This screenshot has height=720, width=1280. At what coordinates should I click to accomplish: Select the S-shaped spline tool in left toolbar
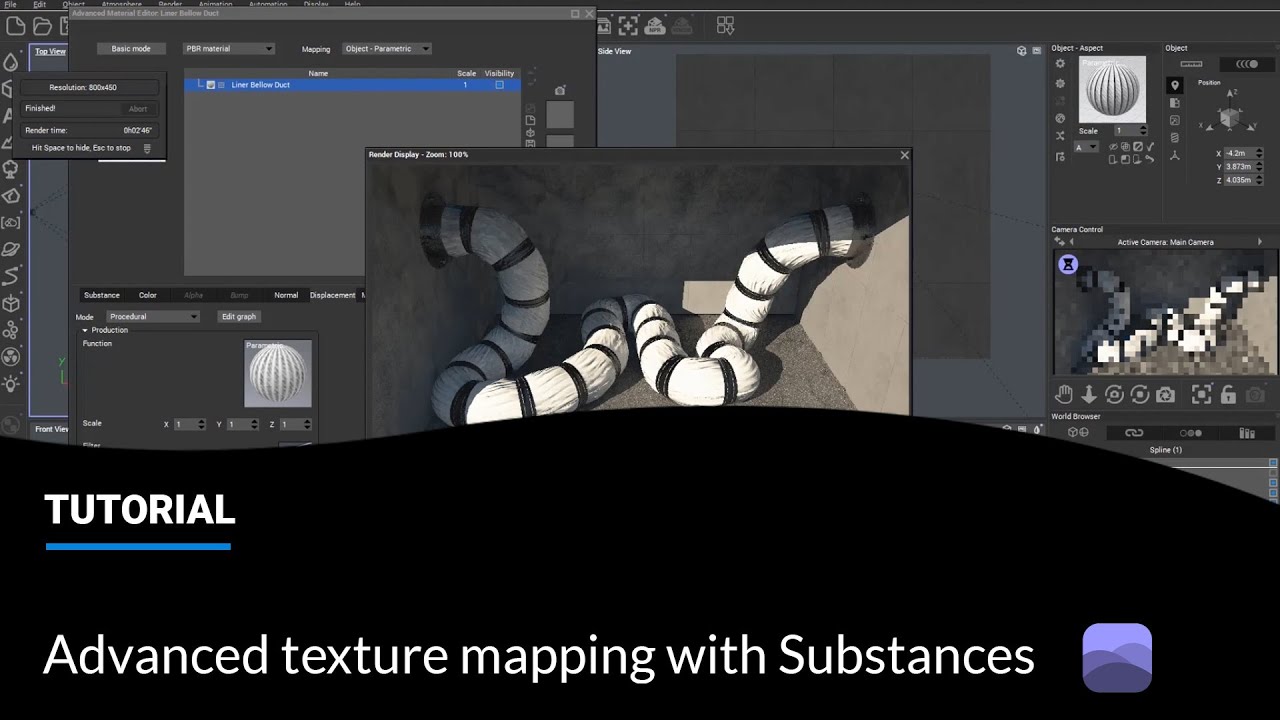click(x=11, y=276)
